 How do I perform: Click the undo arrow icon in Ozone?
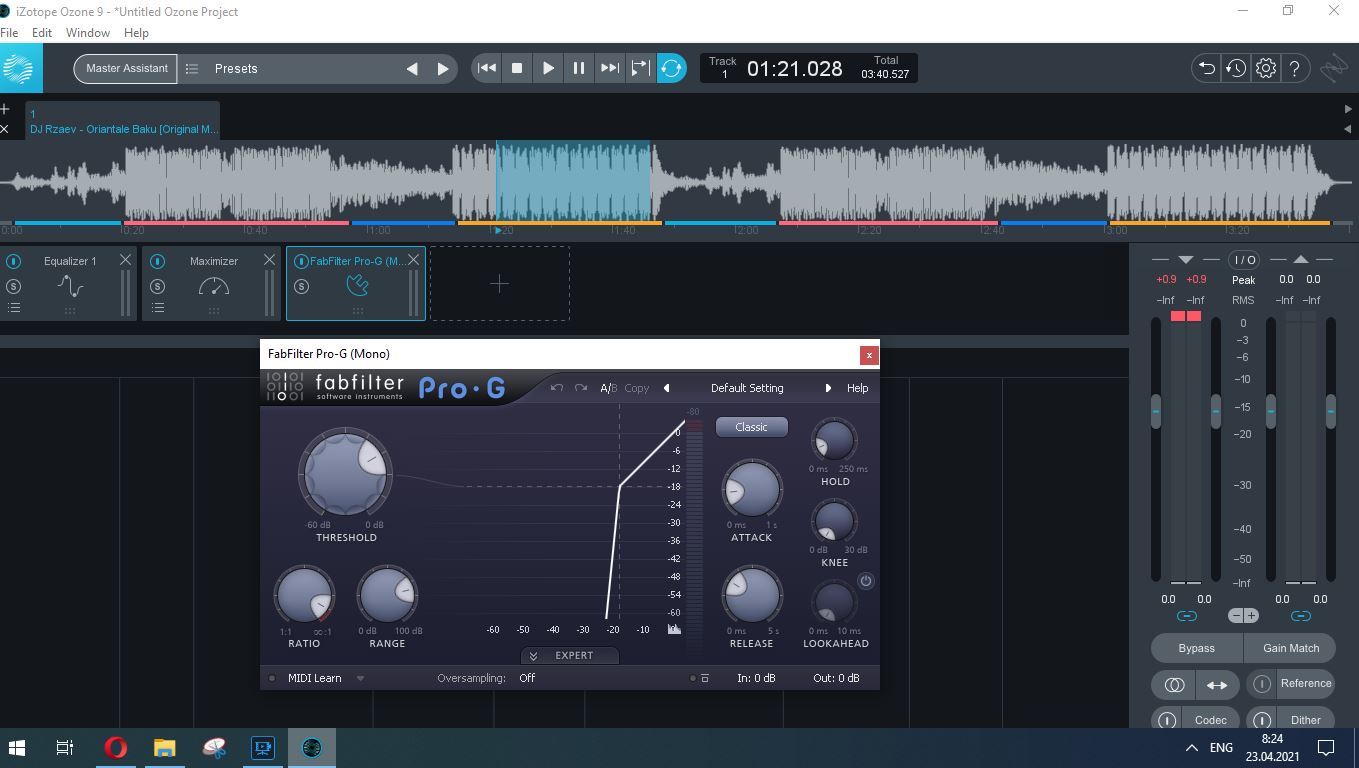click(x=1206, y=68)
